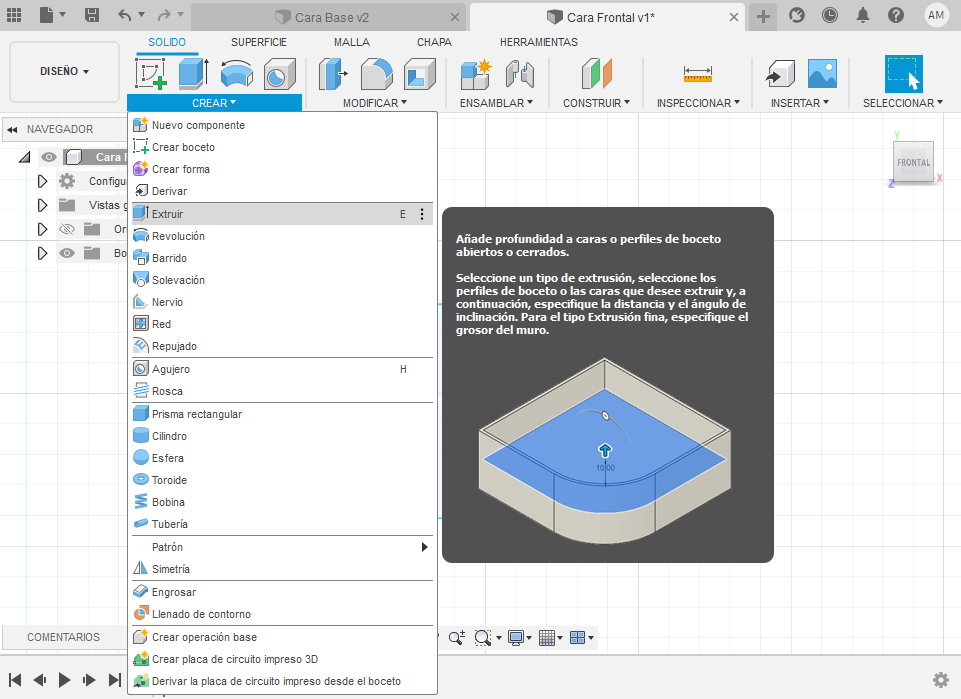Choose Agujero in the menu
961x699 pixels.
pyautogui.click(x=283, y=369)
